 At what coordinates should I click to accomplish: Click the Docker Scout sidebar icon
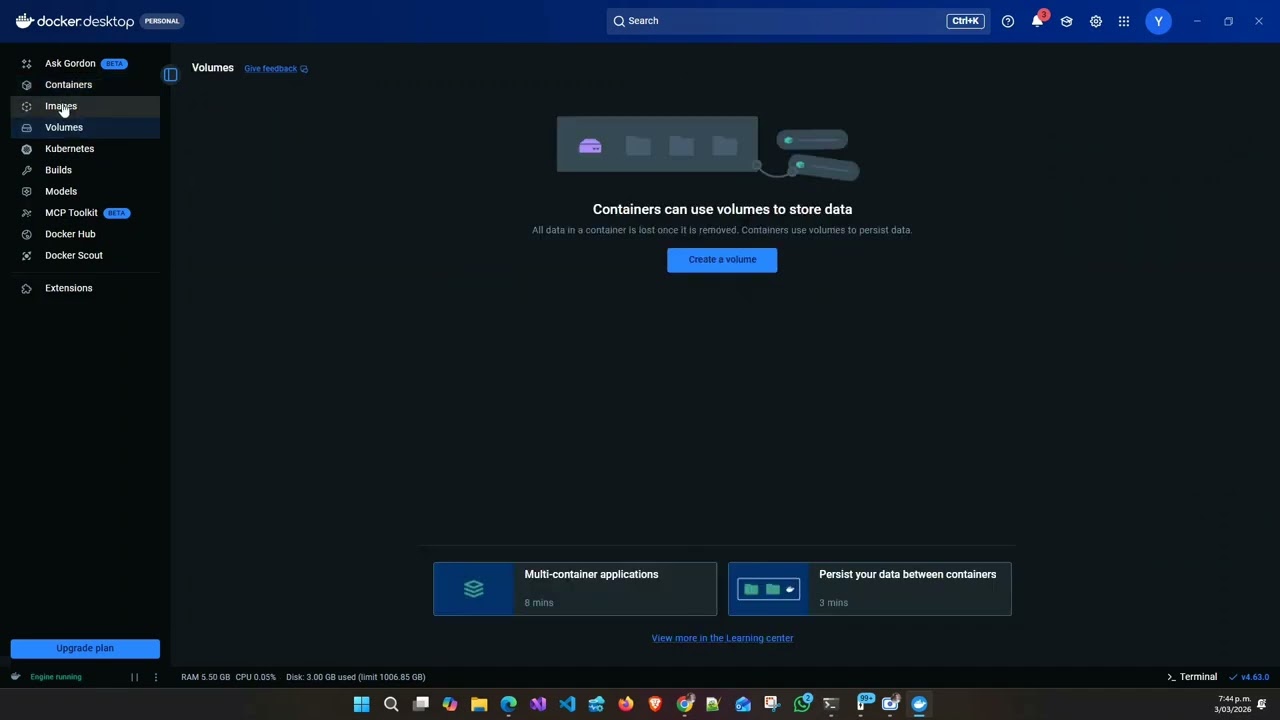coord(27,255)
